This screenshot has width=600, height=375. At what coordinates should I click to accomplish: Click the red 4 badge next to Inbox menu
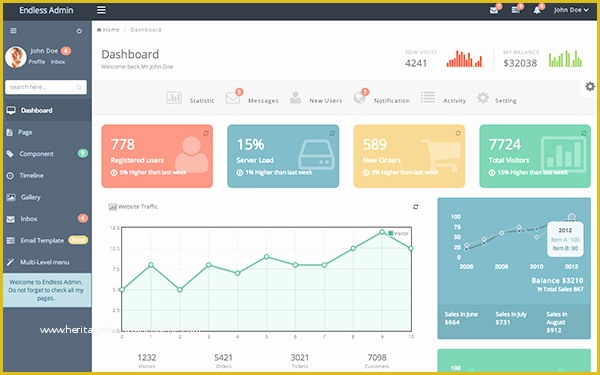click(83, 218)
